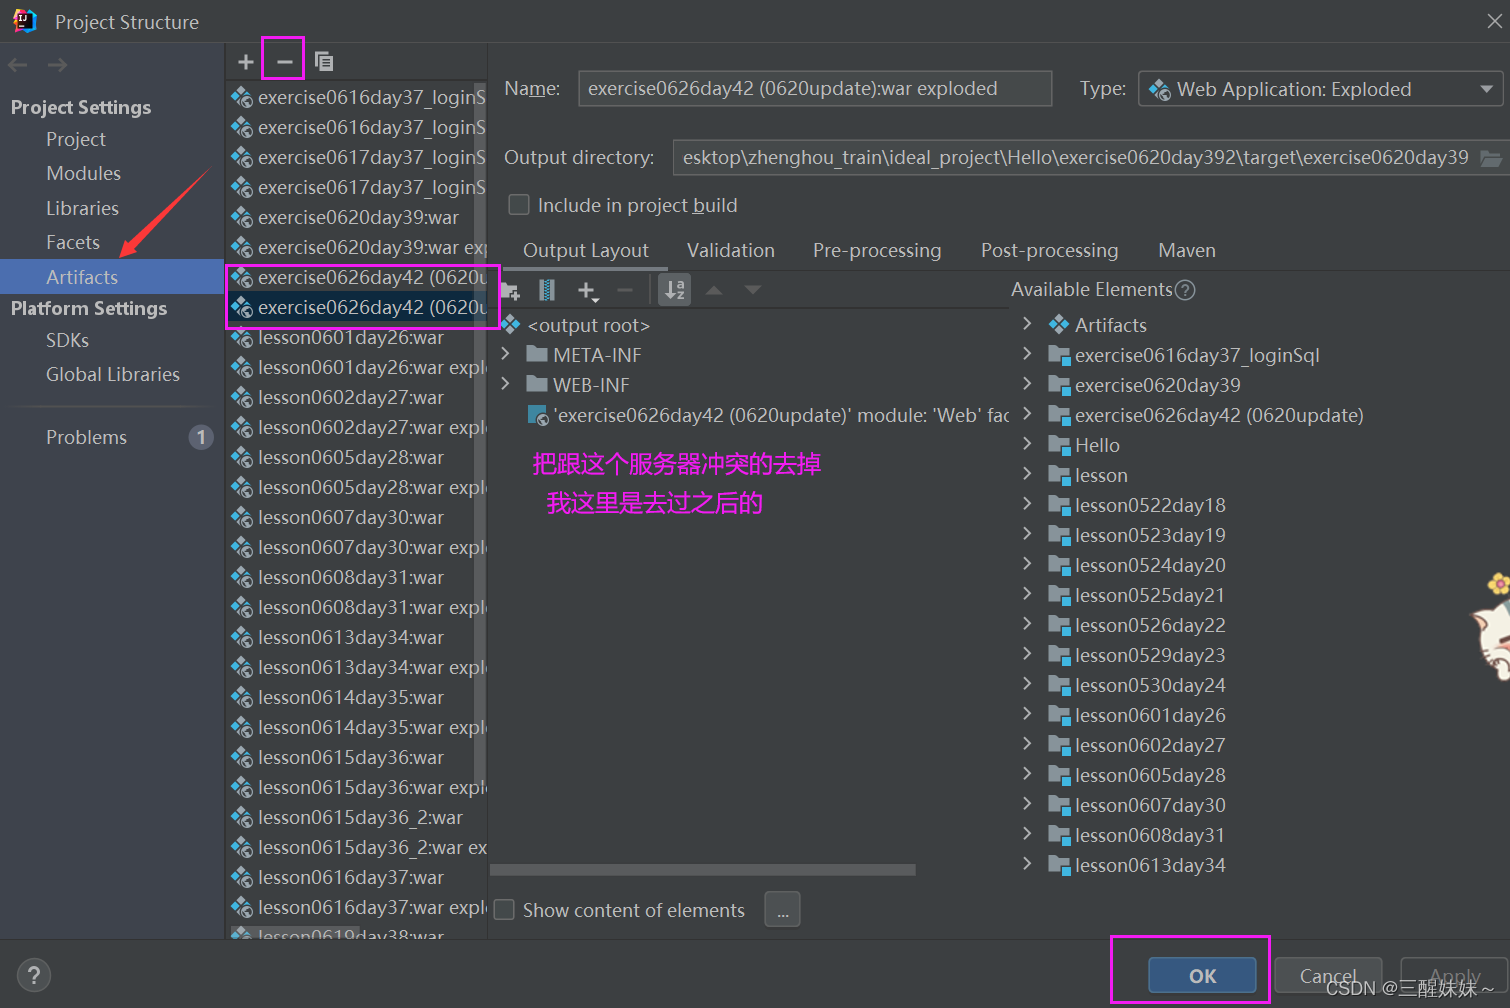
Task: Click the horizontal scrollbar under the output layout tree
Action: coord(702,870)
